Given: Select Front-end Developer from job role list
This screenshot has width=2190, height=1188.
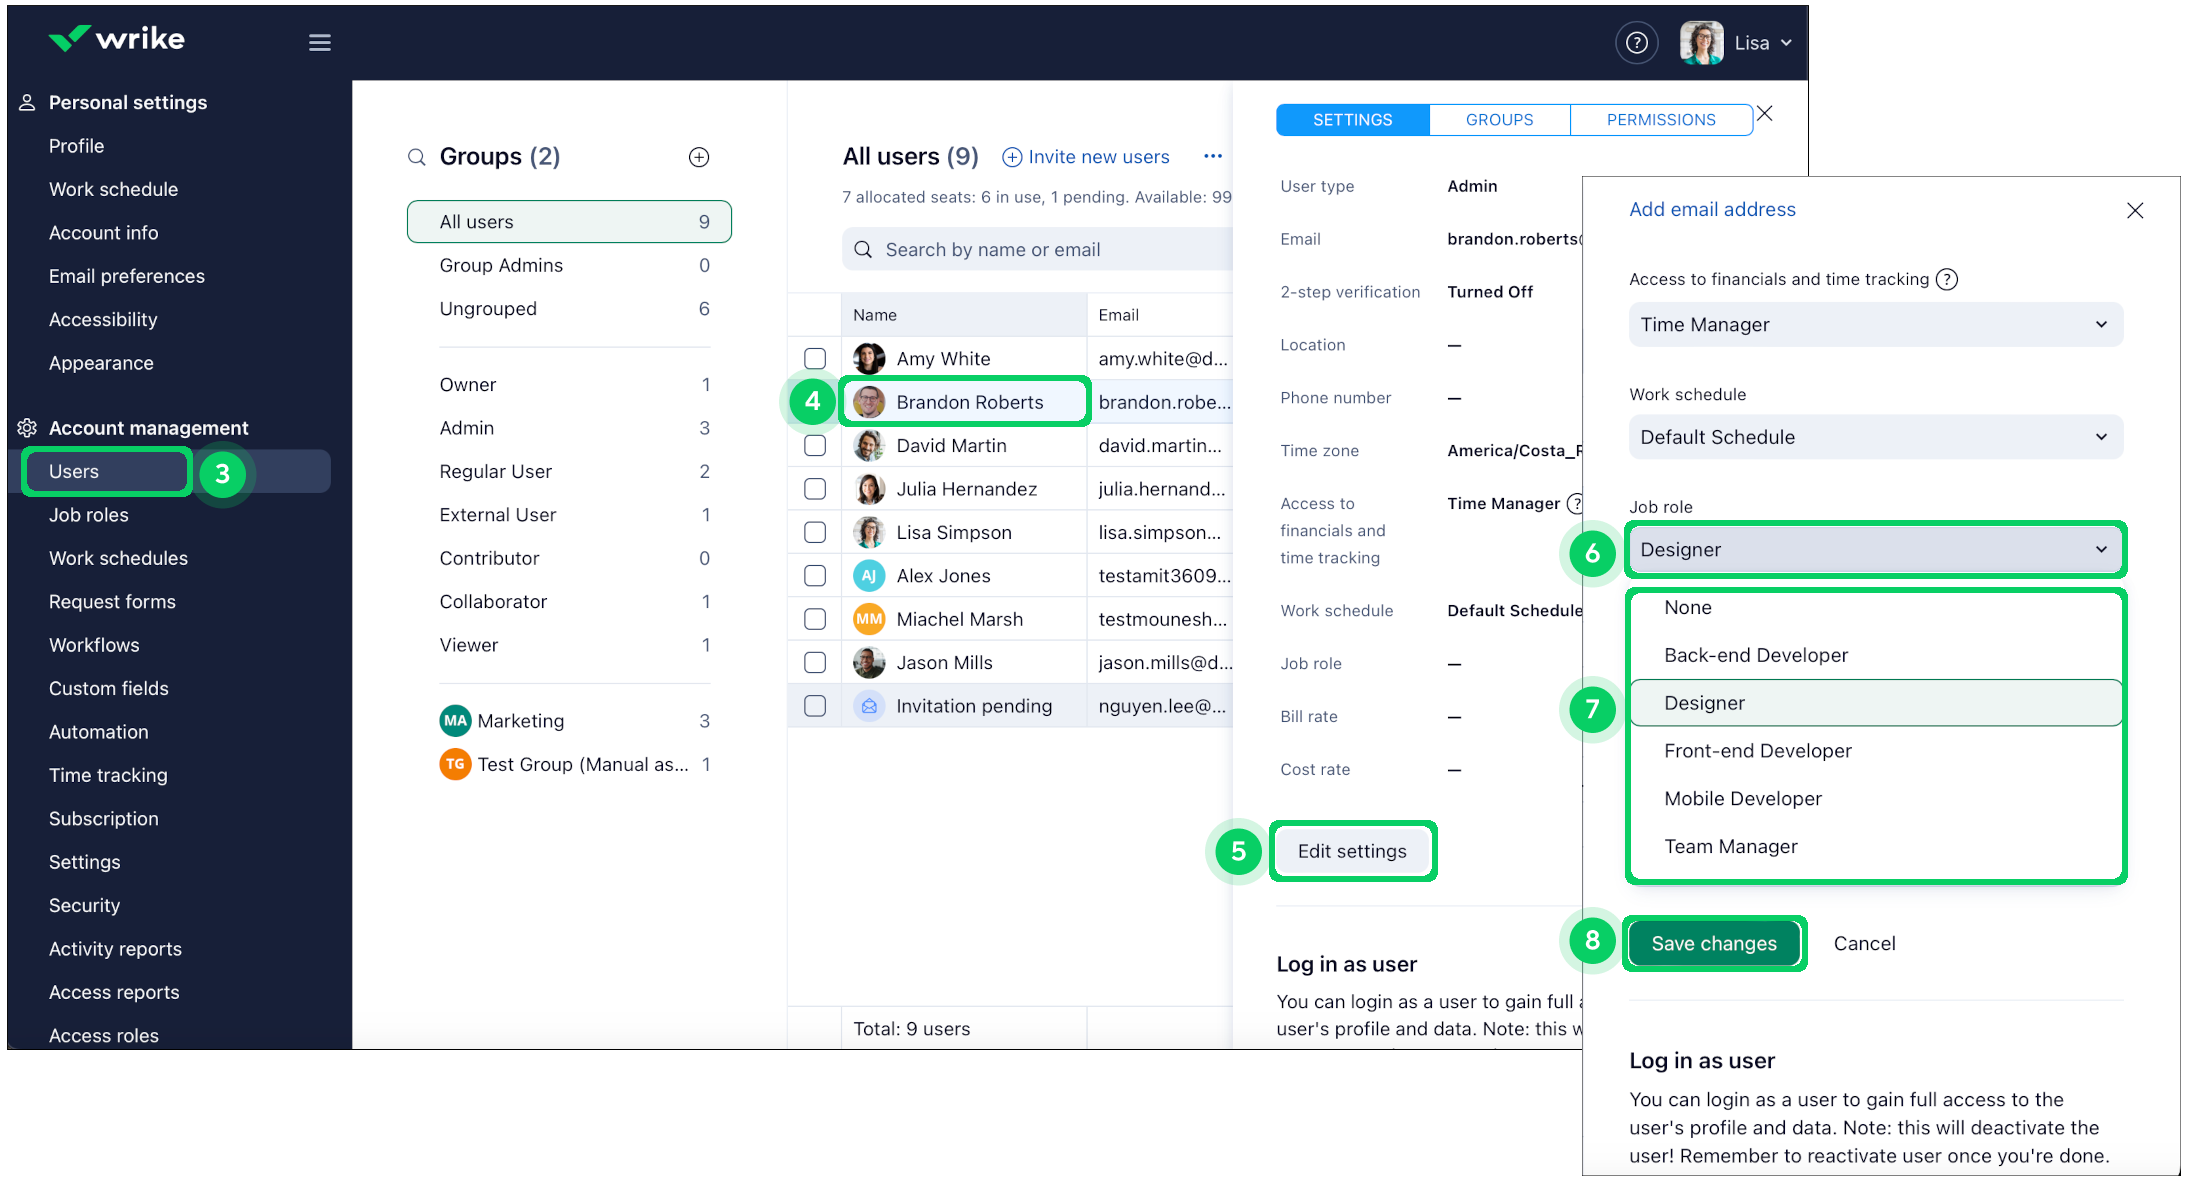Looking at the screenshot, I should (1757, 751).
